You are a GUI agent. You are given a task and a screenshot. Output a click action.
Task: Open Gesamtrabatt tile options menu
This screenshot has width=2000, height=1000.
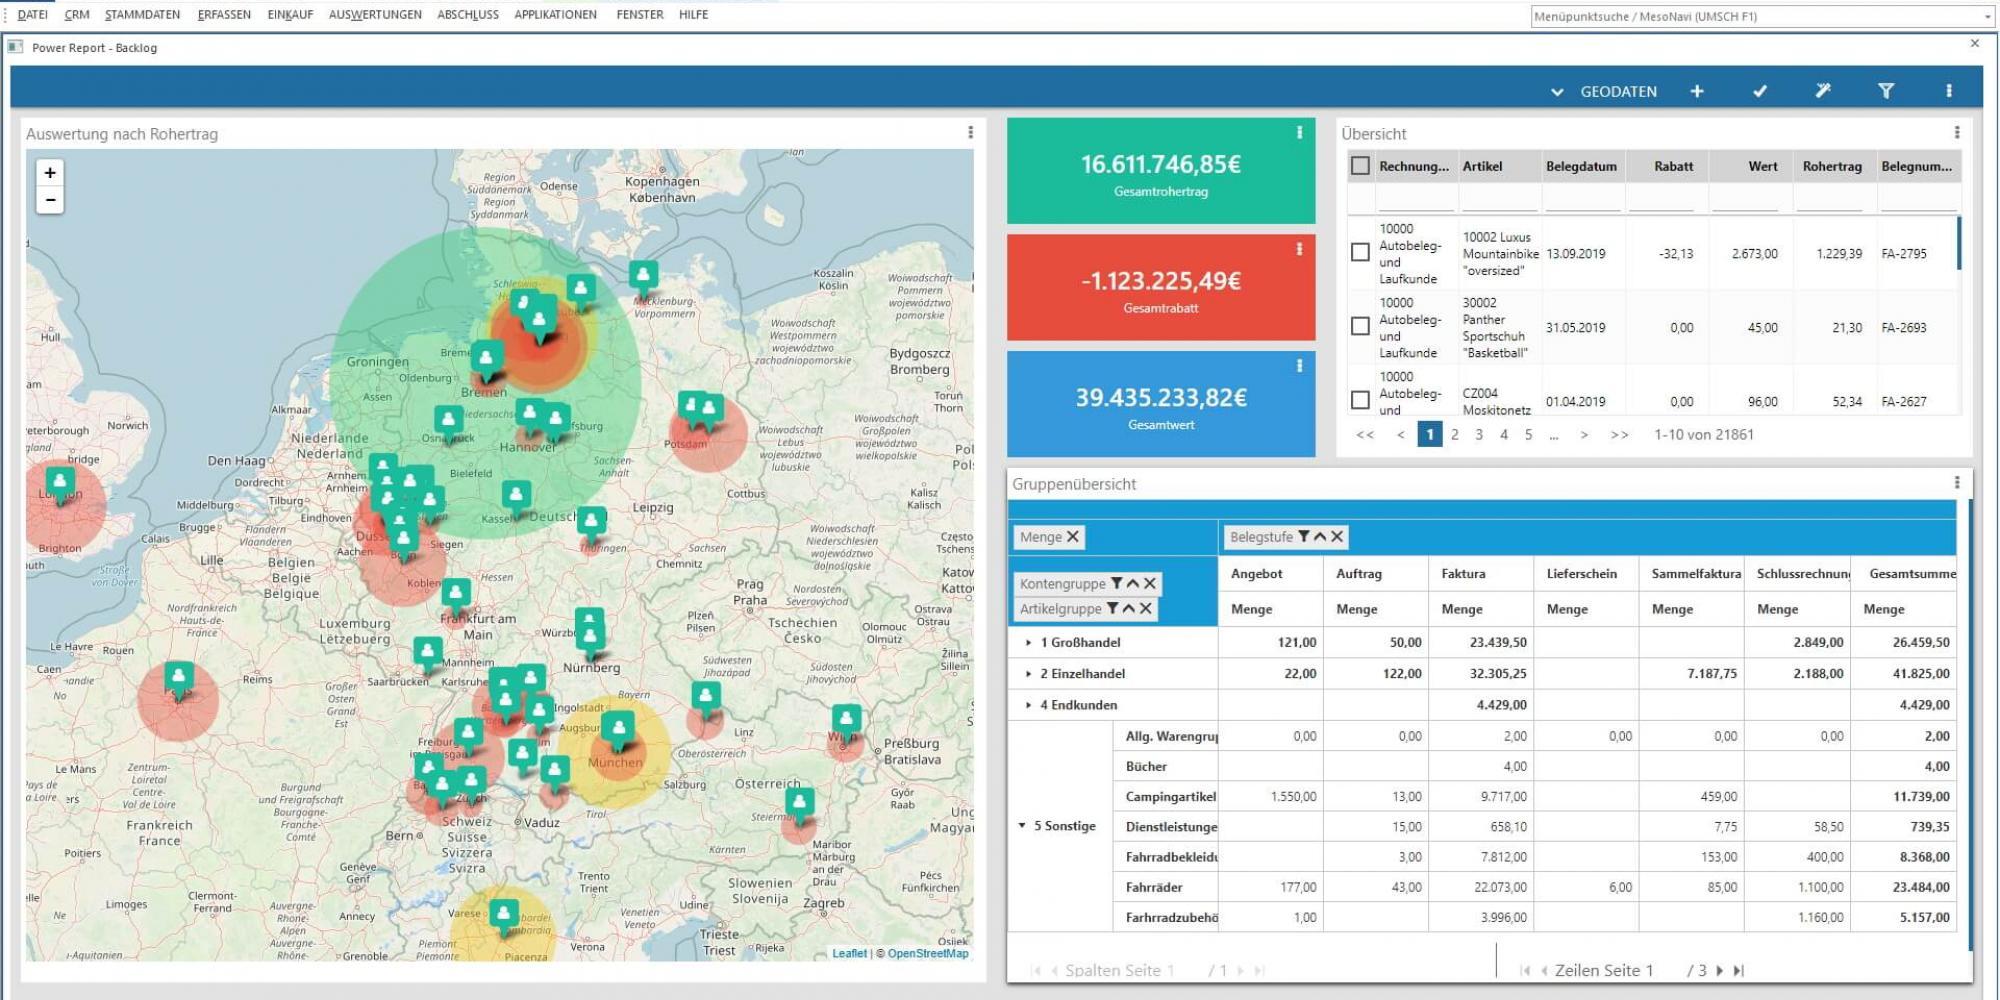click(1299, 249)
